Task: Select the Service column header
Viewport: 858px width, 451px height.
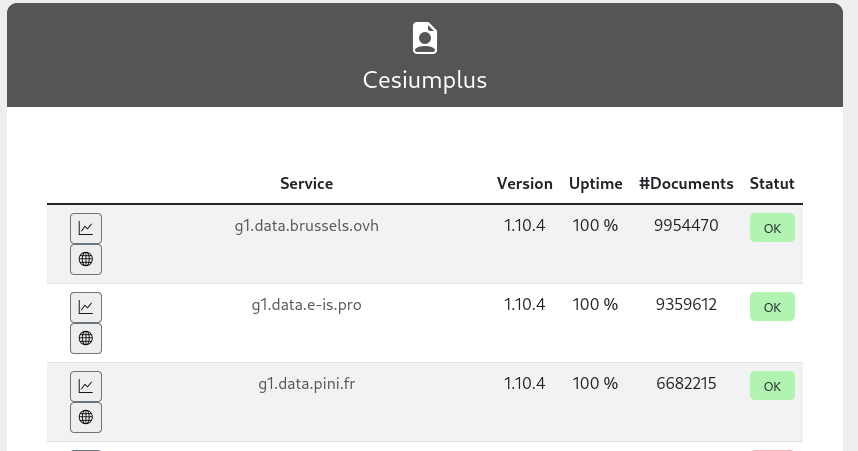Action: (307, 184)
